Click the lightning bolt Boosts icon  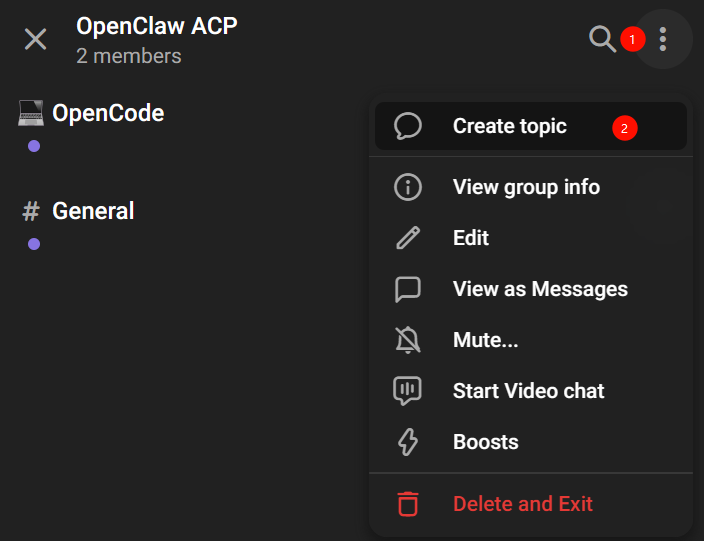408,442
